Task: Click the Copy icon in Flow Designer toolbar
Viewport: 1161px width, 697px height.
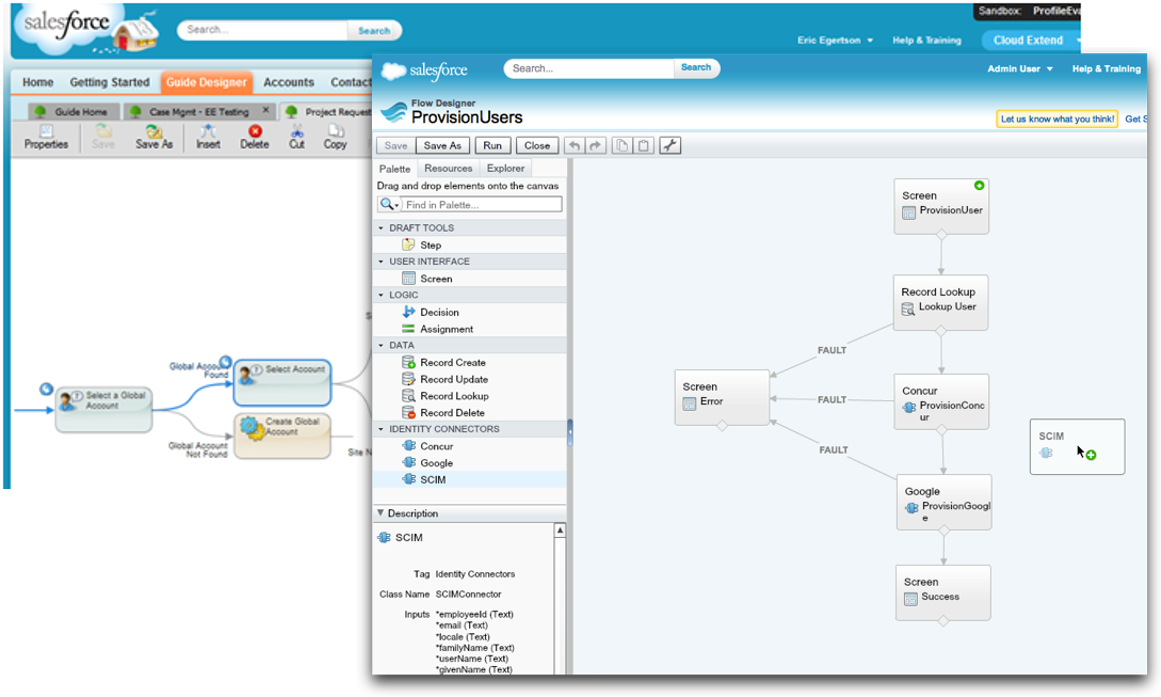Action: [x=622, y=146]
